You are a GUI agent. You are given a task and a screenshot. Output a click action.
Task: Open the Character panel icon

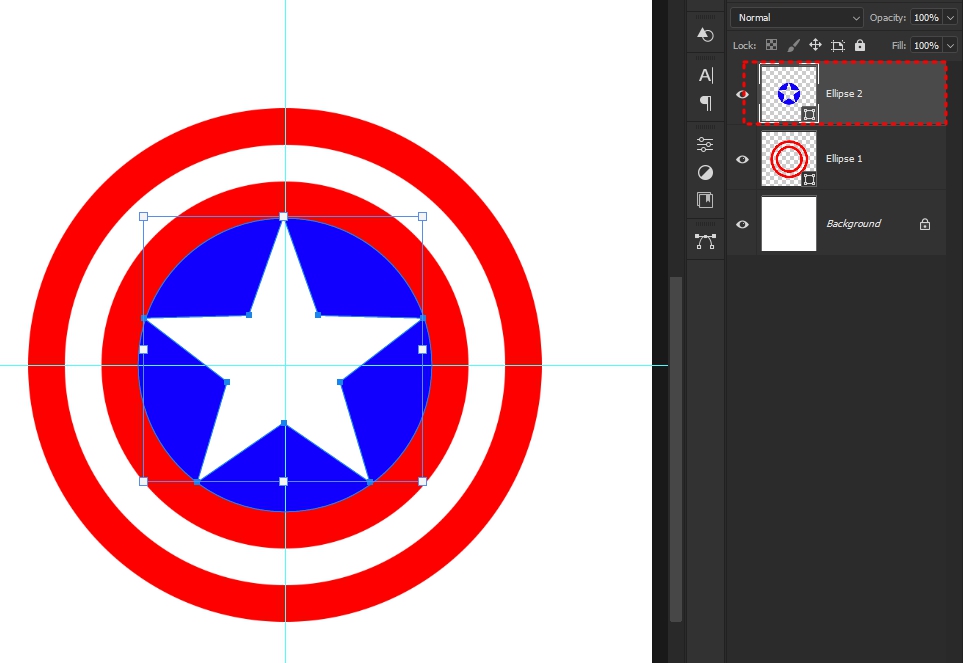706,75
